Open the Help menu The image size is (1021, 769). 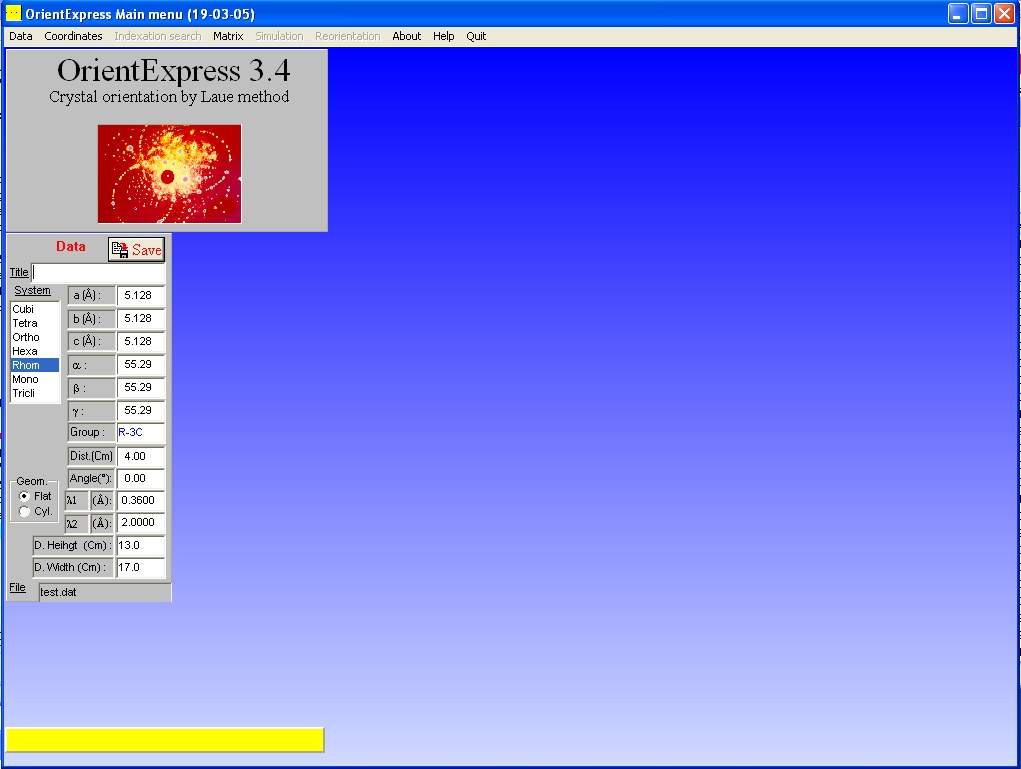click(x=443, y=36)
